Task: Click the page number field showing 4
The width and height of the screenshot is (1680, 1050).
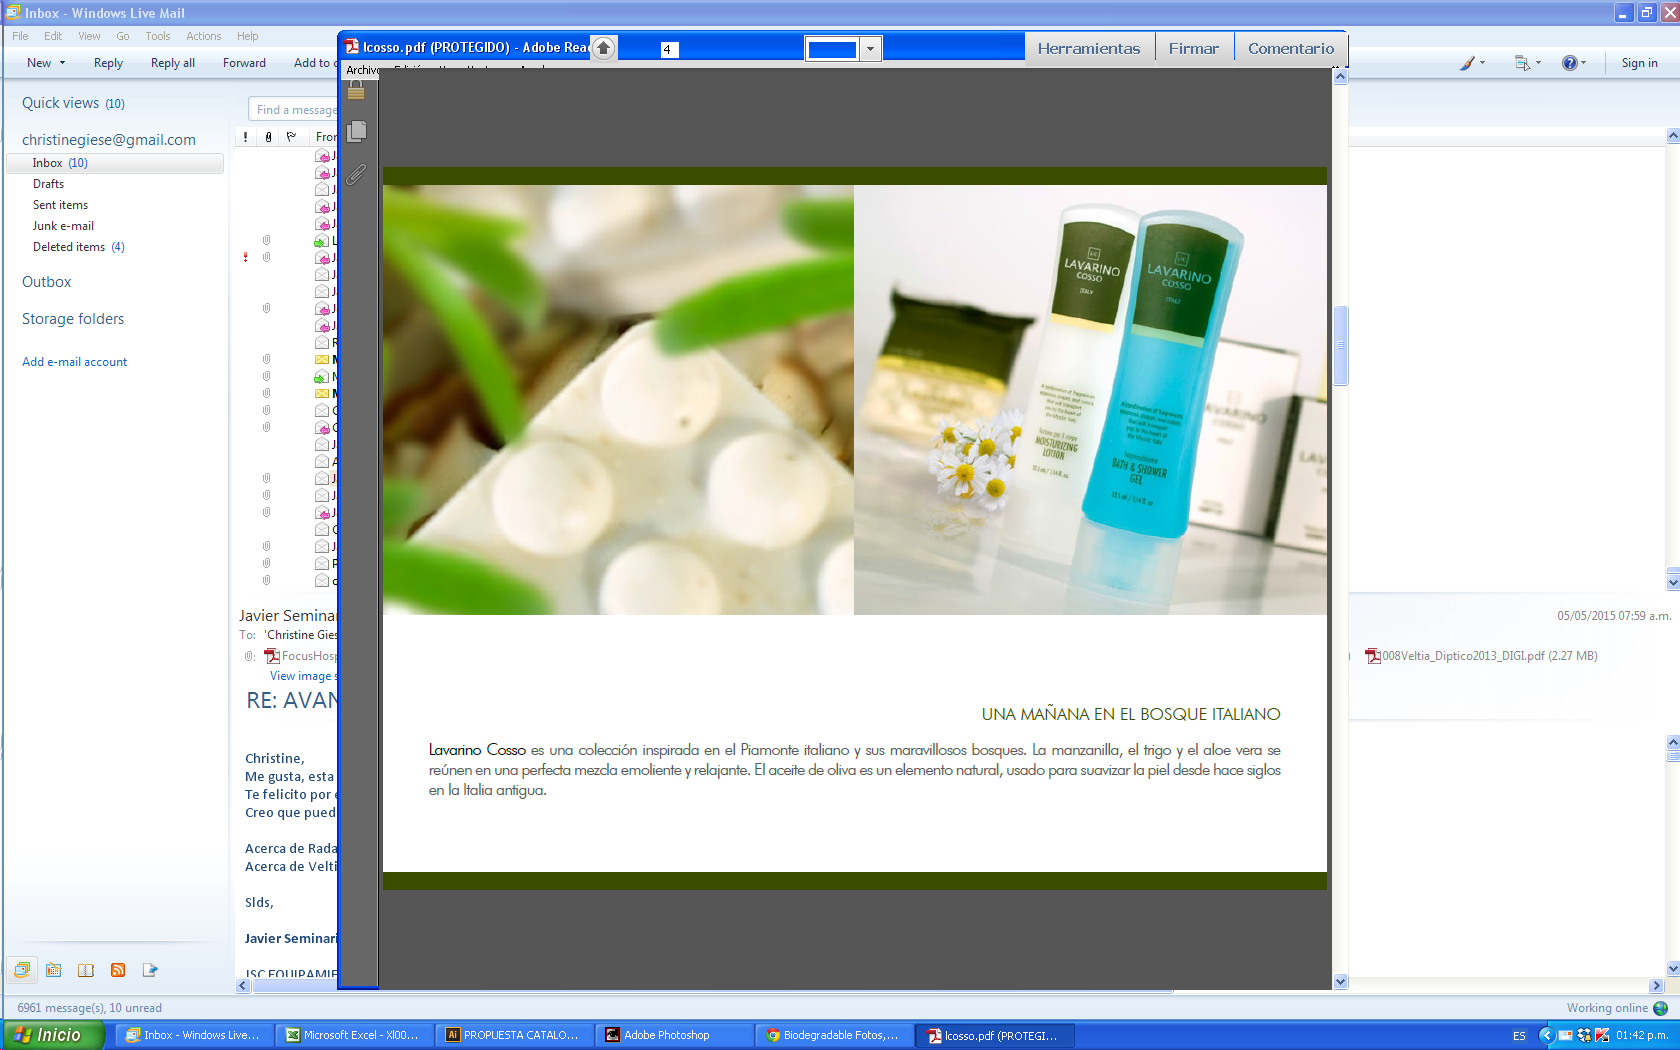Action: coord(669,49)
